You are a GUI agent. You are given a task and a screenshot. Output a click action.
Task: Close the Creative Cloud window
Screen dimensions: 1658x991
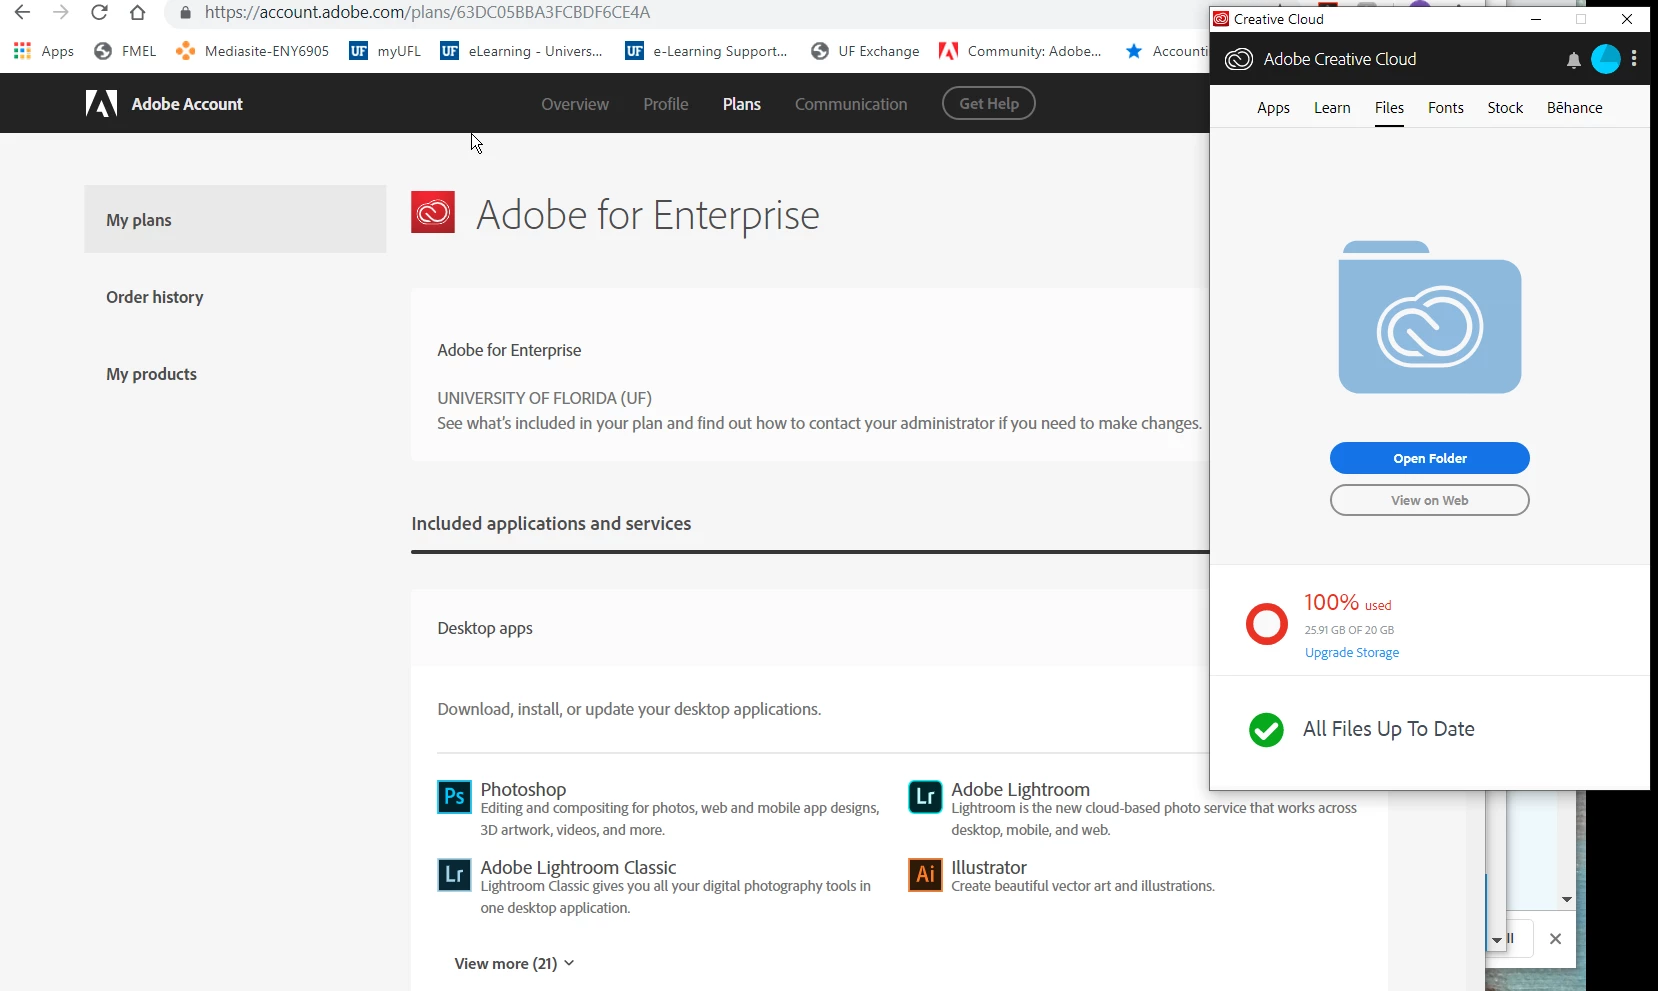1627,19
